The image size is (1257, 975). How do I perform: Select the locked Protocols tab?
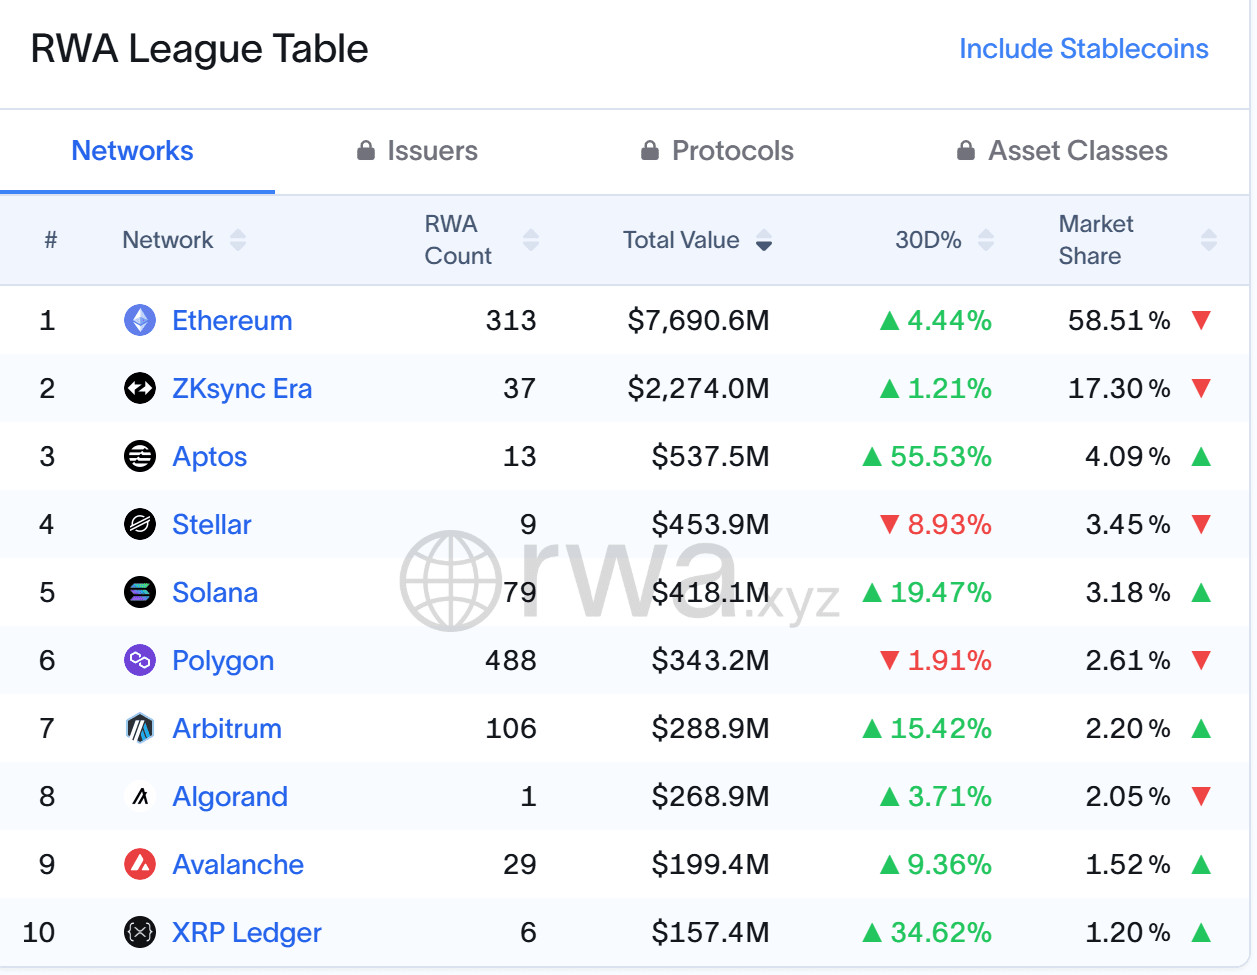pos(717,151)
